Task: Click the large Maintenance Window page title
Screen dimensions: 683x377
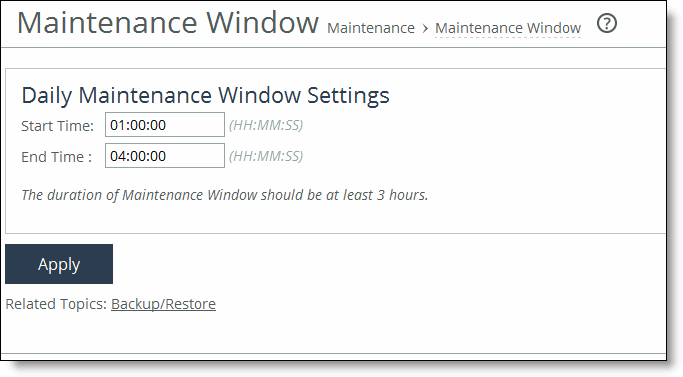Action: (x=168, y=23)
